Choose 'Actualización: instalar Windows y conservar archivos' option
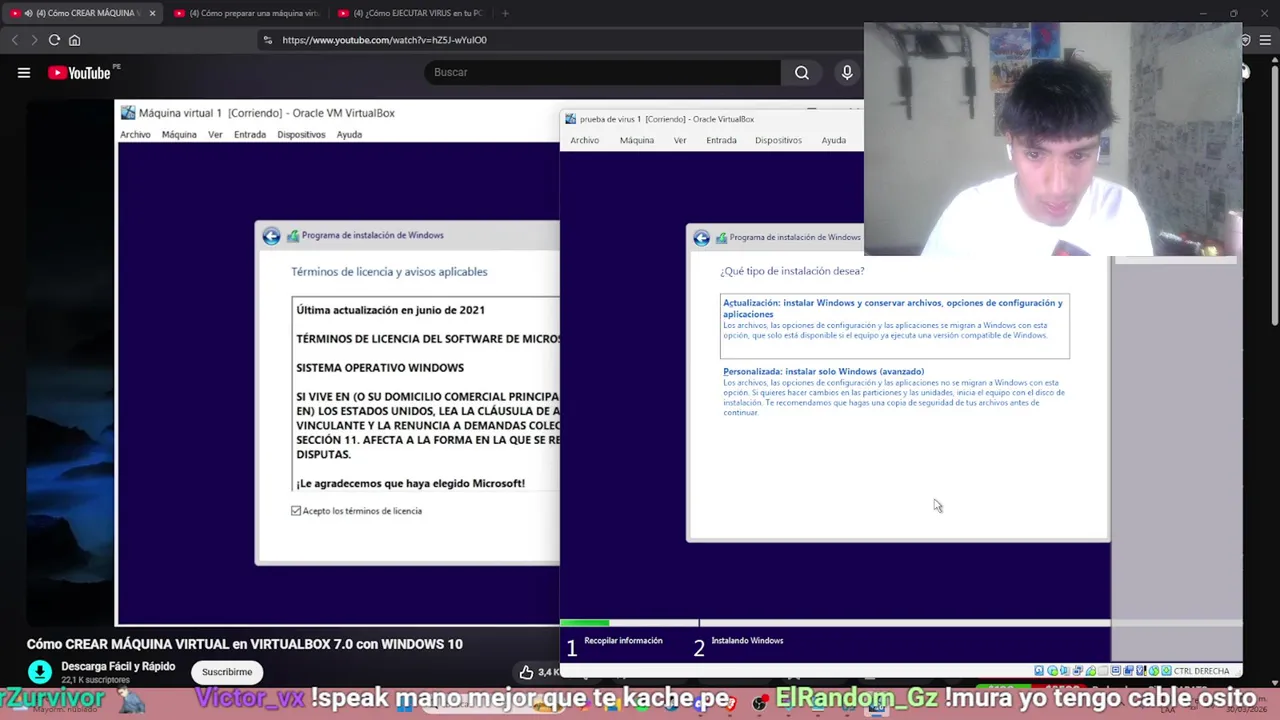Image resolution: width=1280 pixels, height=720 pixels. click(x=894, y=326)
